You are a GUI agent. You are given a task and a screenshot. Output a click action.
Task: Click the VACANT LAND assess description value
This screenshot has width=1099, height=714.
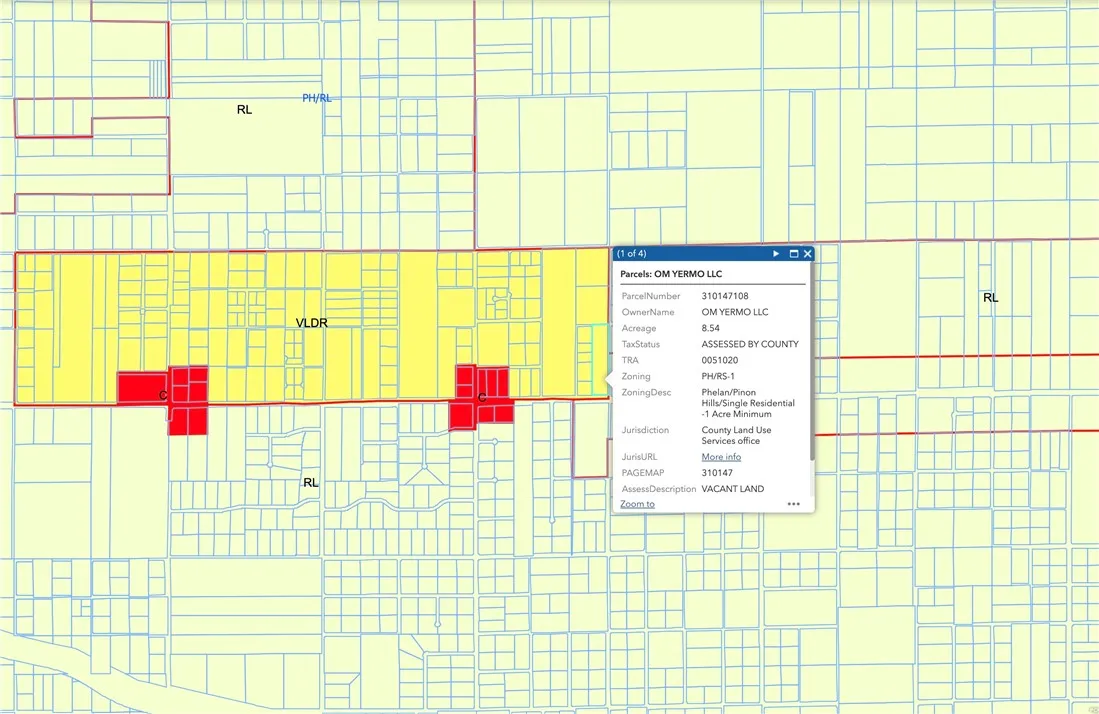click(x=732, y=489)
